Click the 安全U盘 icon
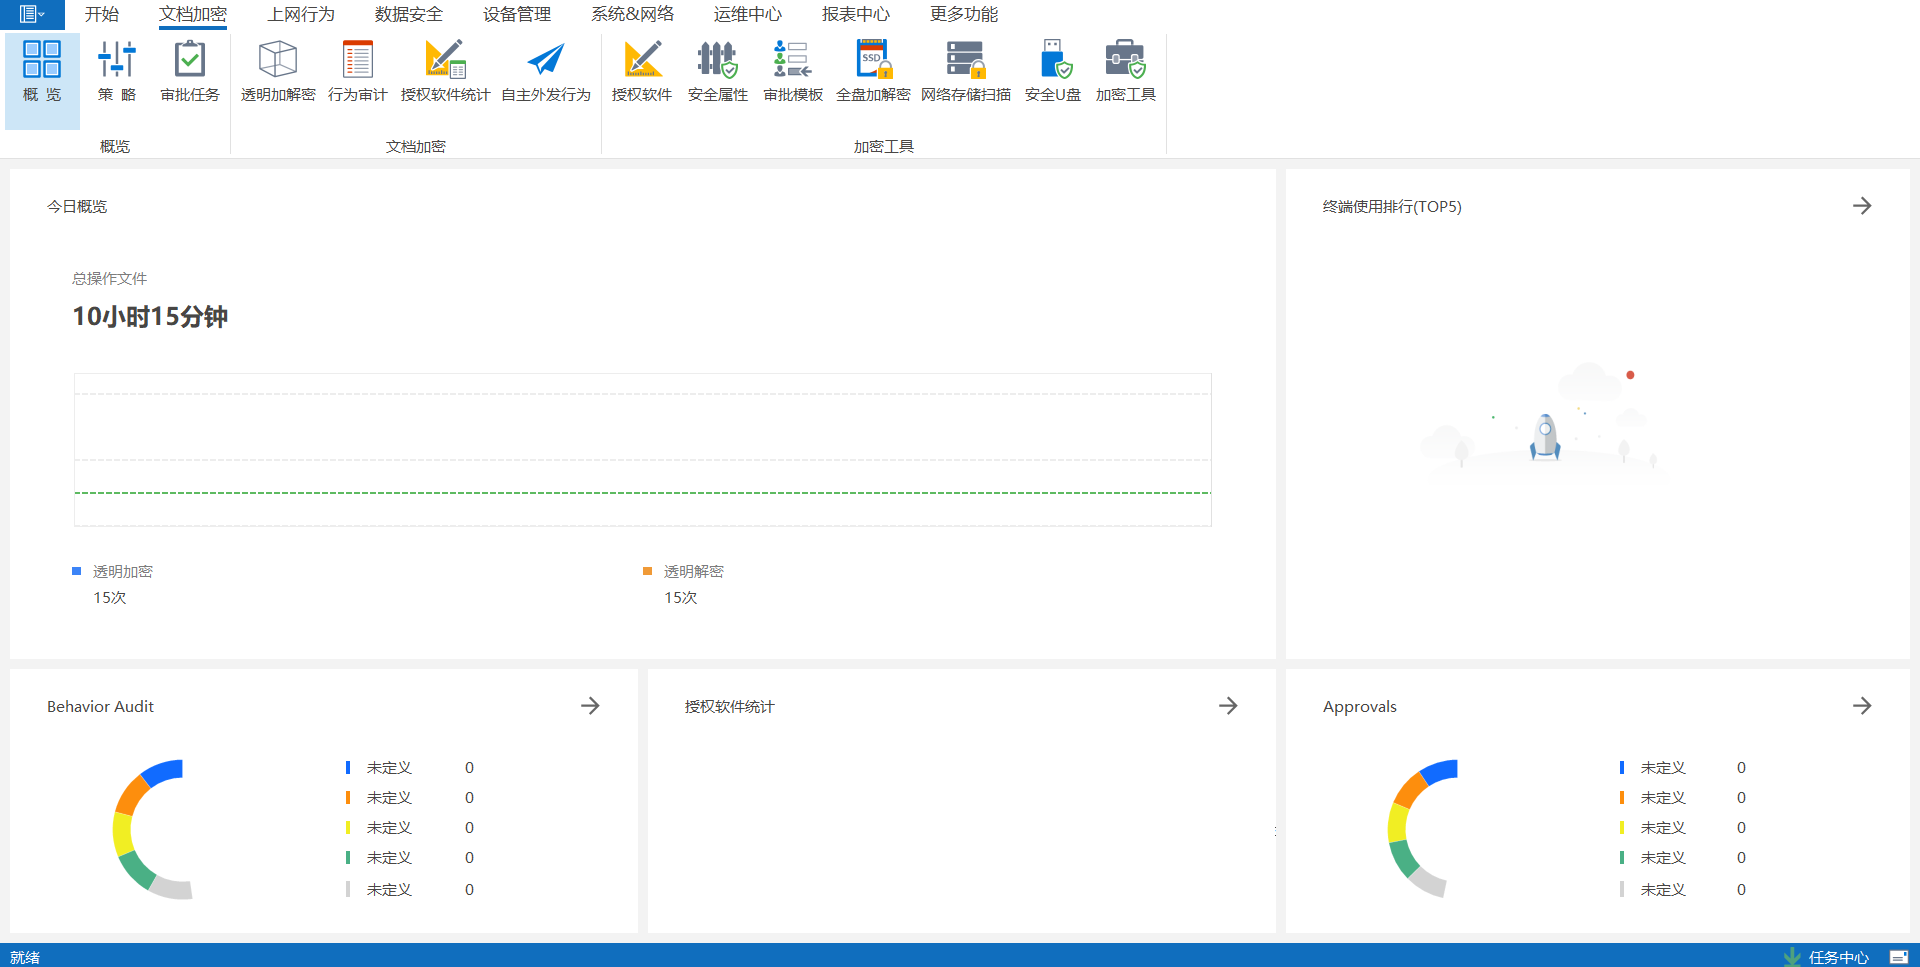Viewport: 1920px width, 967px height. tap(1053, 71)
